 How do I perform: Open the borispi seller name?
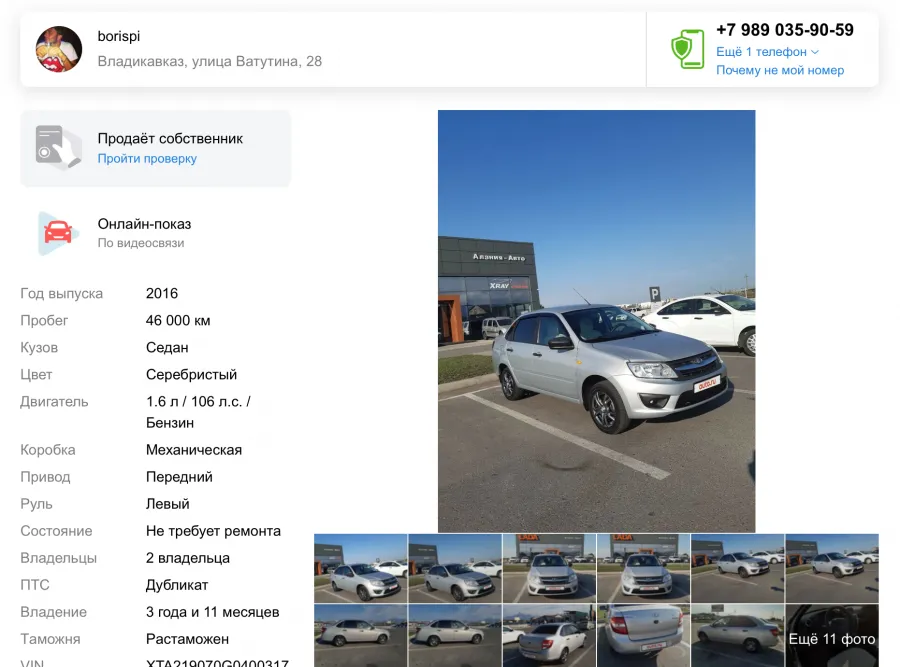pyautogui.click(x=119, y=36)
